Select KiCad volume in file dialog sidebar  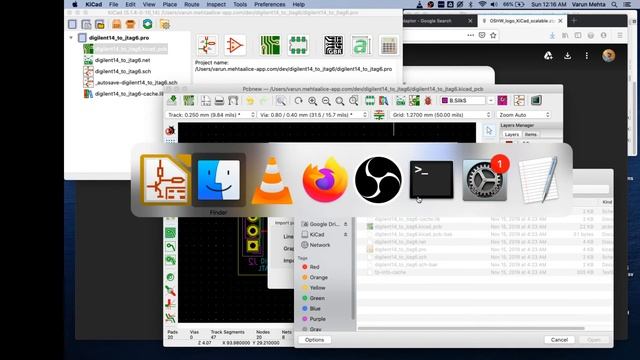point(317,235)
